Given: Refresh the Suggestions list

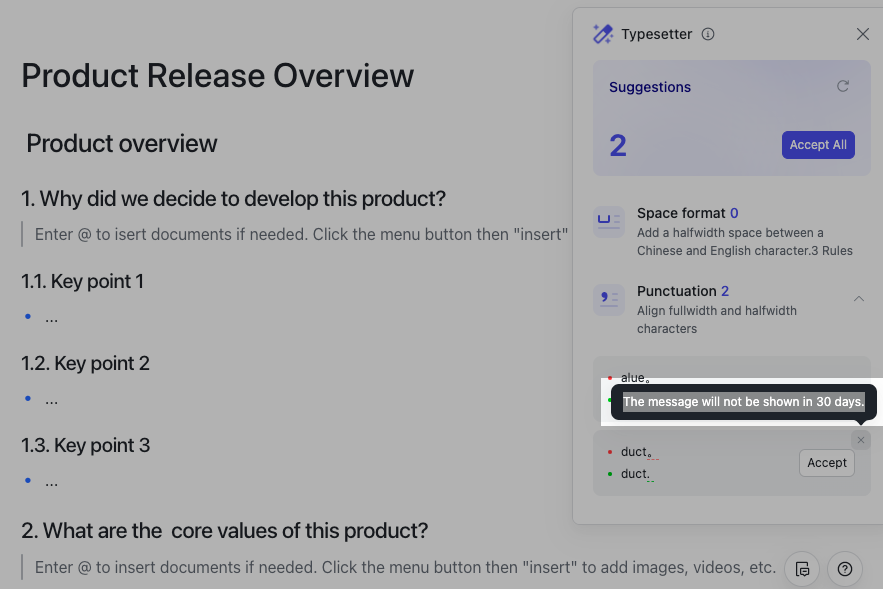Looking at the screenshot, I should coord(843,87).
